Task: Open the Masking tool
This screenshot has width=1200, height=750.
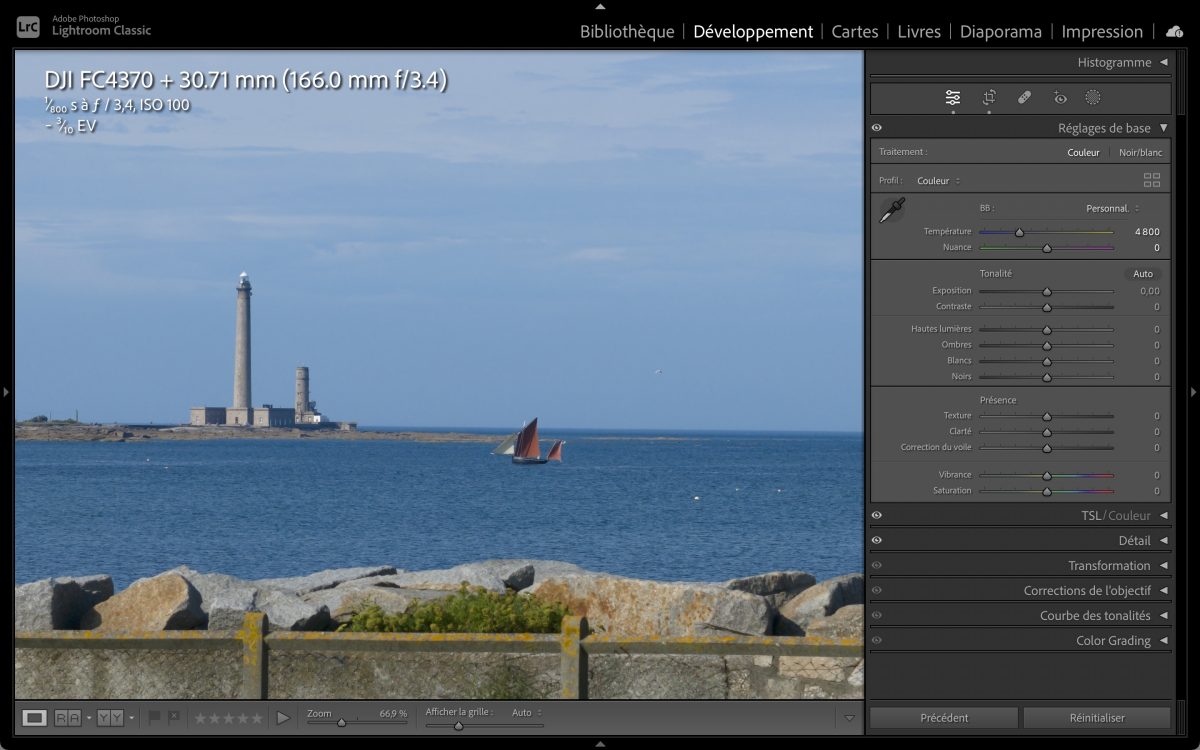Action: 1093,97
